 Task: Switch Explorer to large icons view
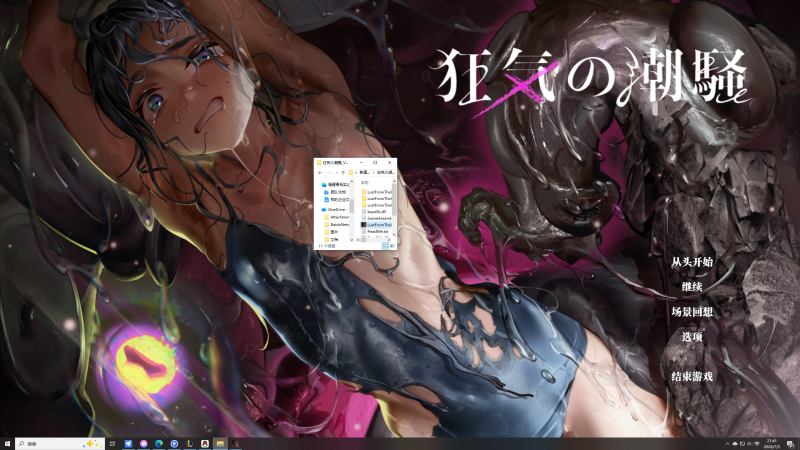(x=392, y=246)
